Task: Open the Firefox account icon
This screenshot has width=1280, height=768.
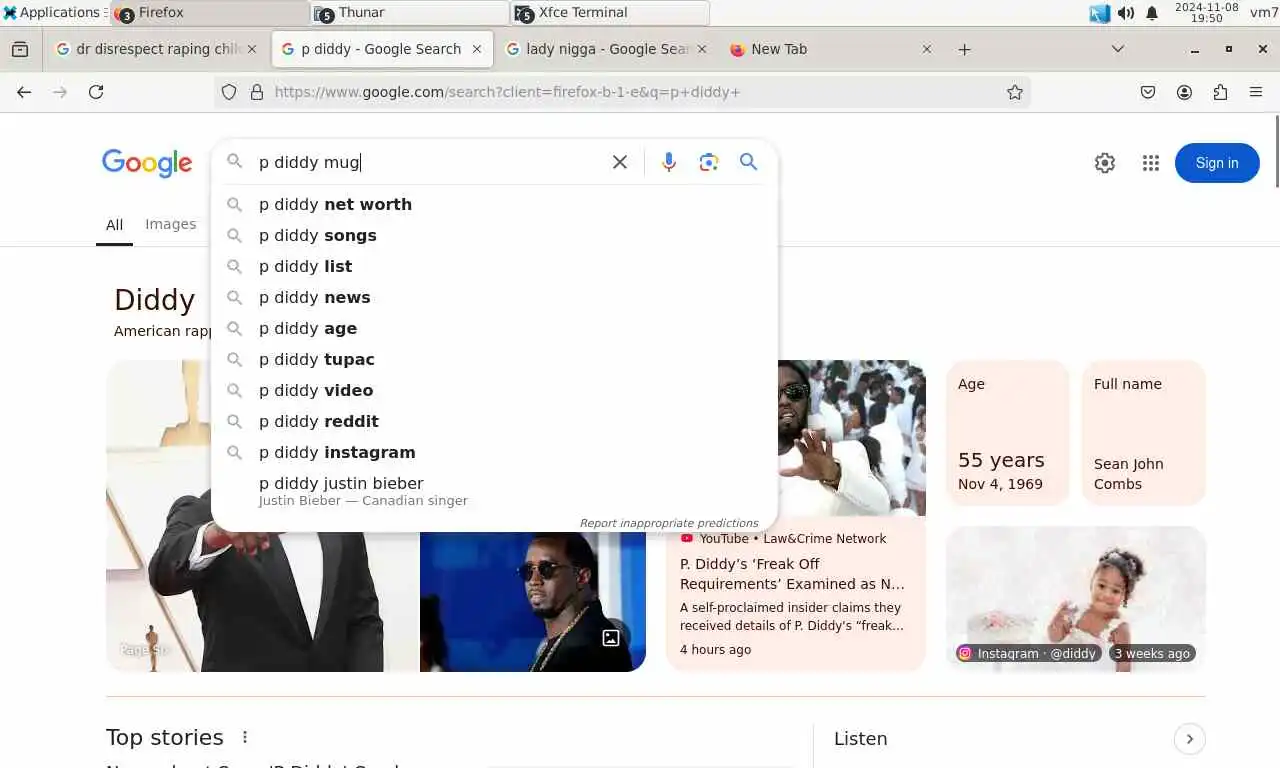Action: pyautogui.click(x=1184, y=92)
